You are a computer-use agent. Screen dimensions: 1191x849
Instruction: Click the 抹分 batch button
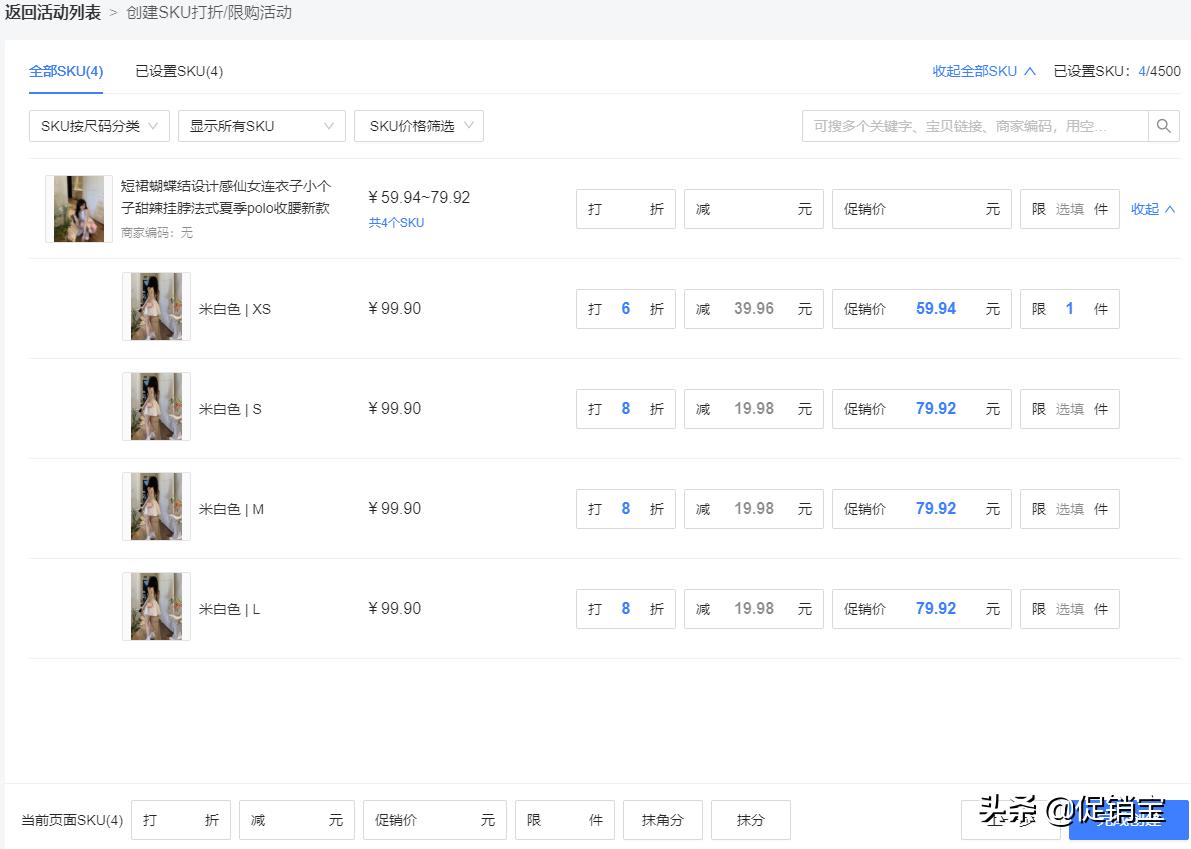tap(751, 820)
